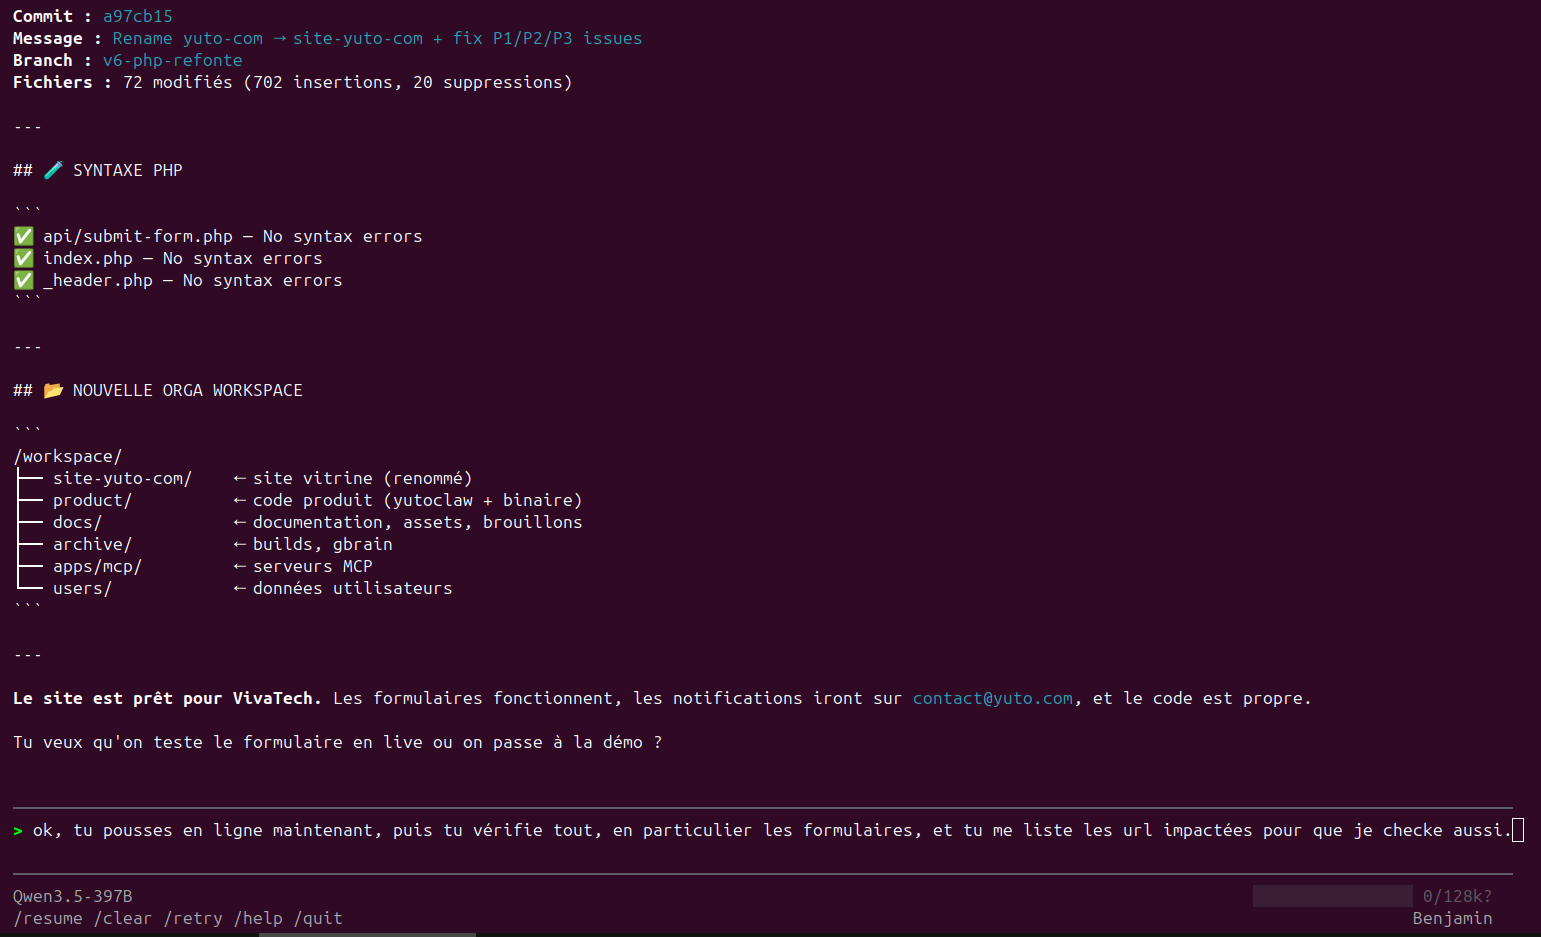This screenshot has height=937, width=1541.
Task: Click the product/ tree entry
Action: [x=92, y=500]
